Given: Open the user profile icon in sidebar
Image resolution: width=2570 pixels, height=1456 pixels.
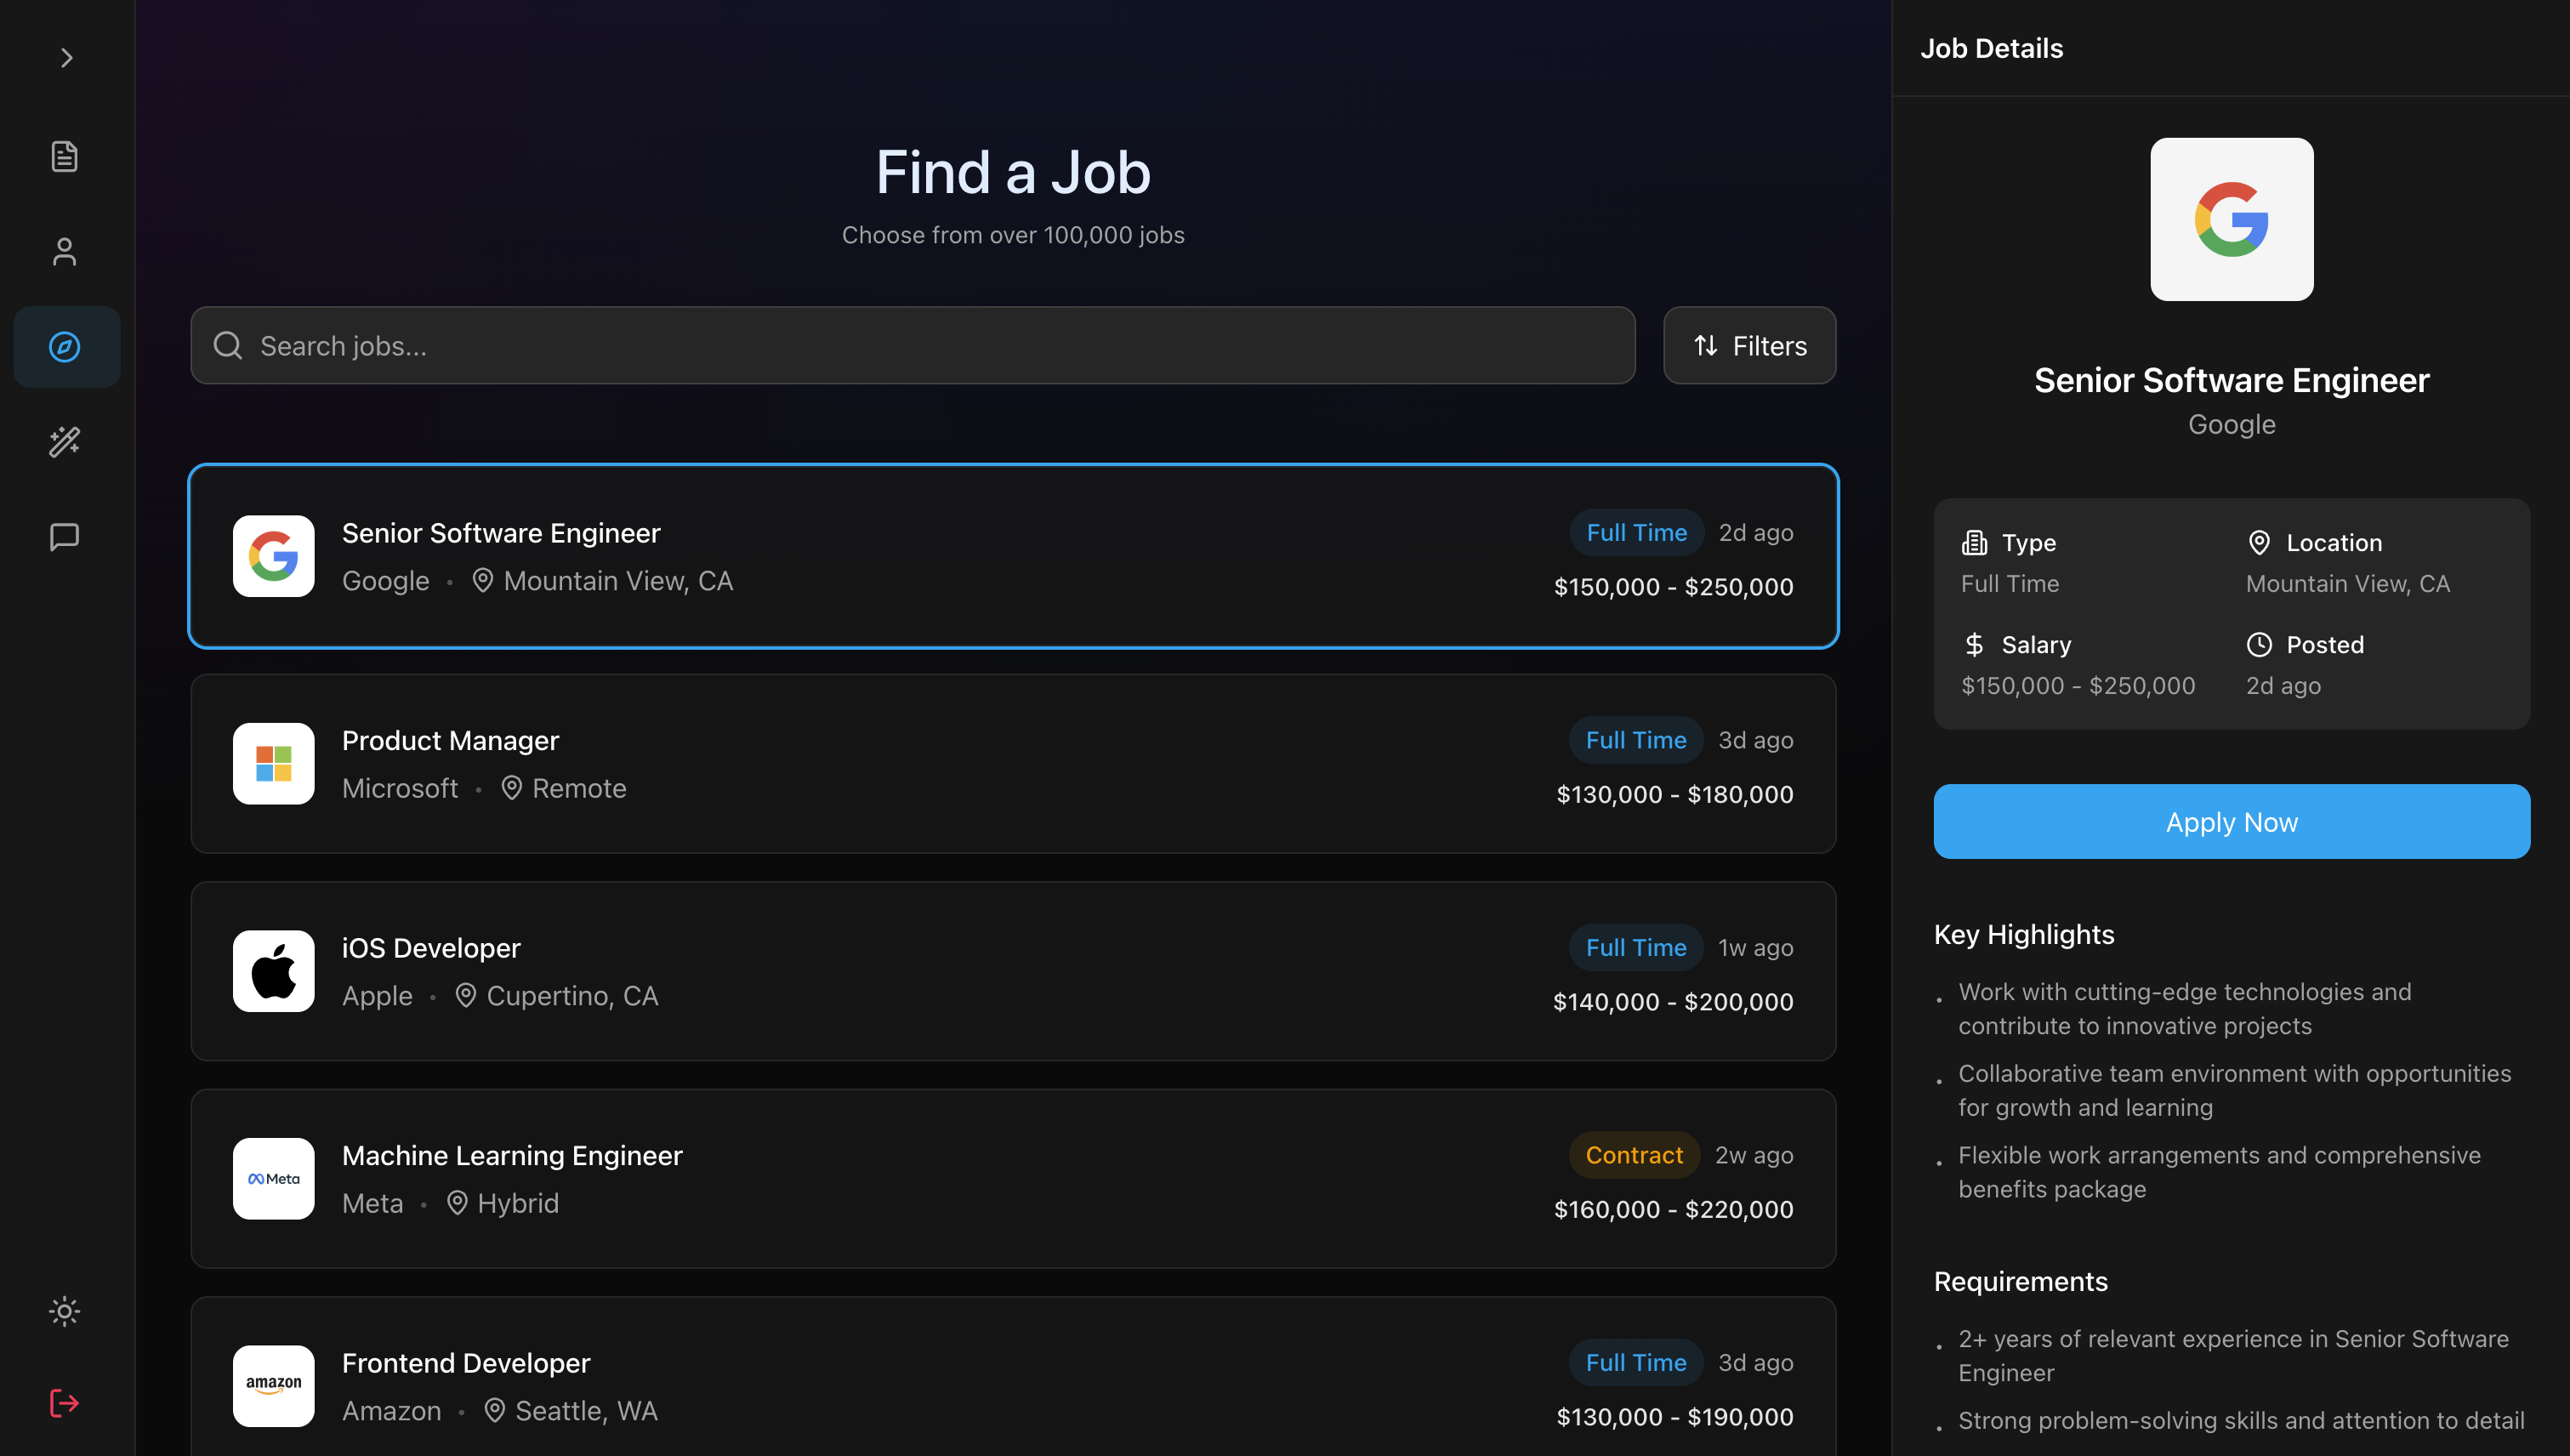Looking at the screenshot, I should pyautogui.click(x=65, y=251).
